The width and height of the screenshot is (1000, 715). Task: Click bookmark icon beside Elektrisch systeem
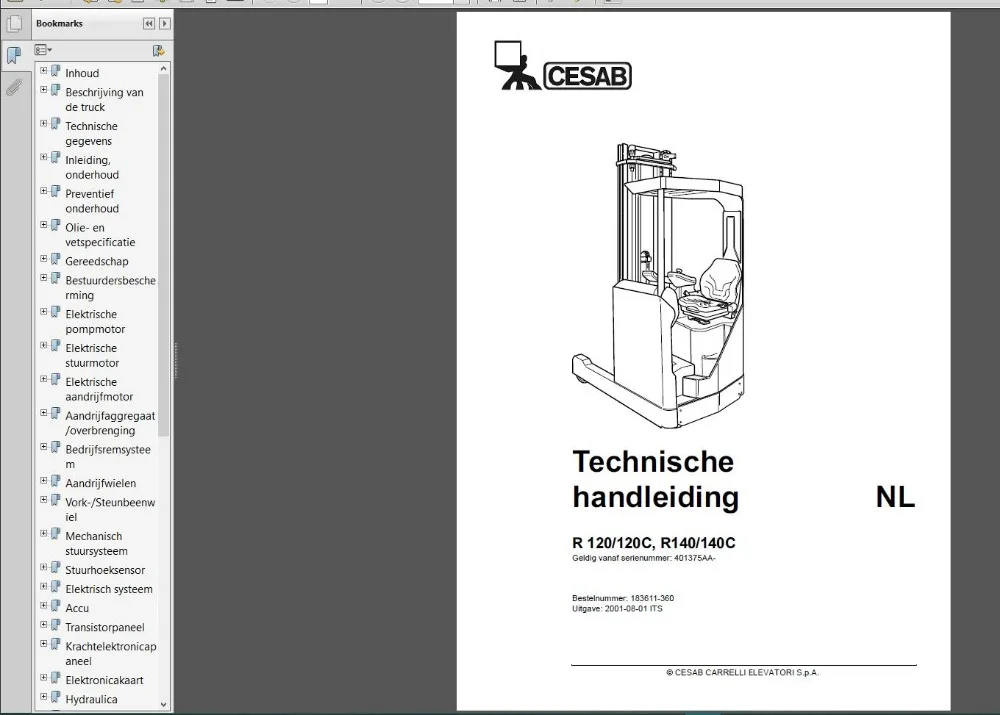55,587
